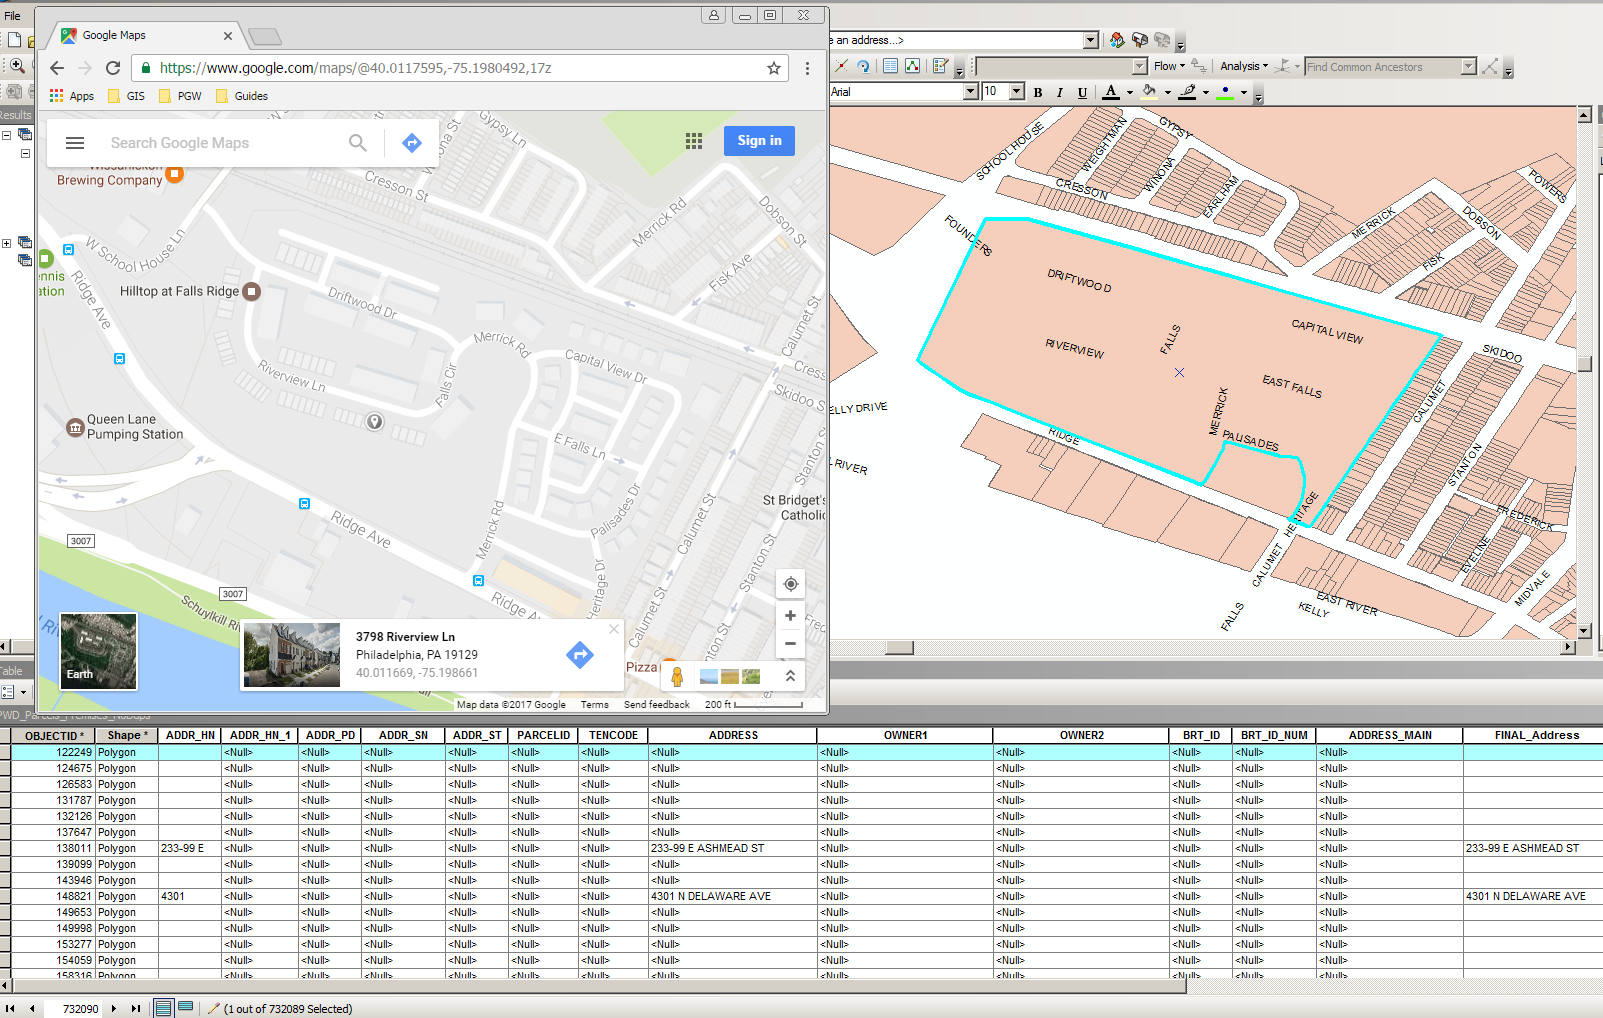Click the checklist properties icon in editor toolbar

[x=939, y=66]
